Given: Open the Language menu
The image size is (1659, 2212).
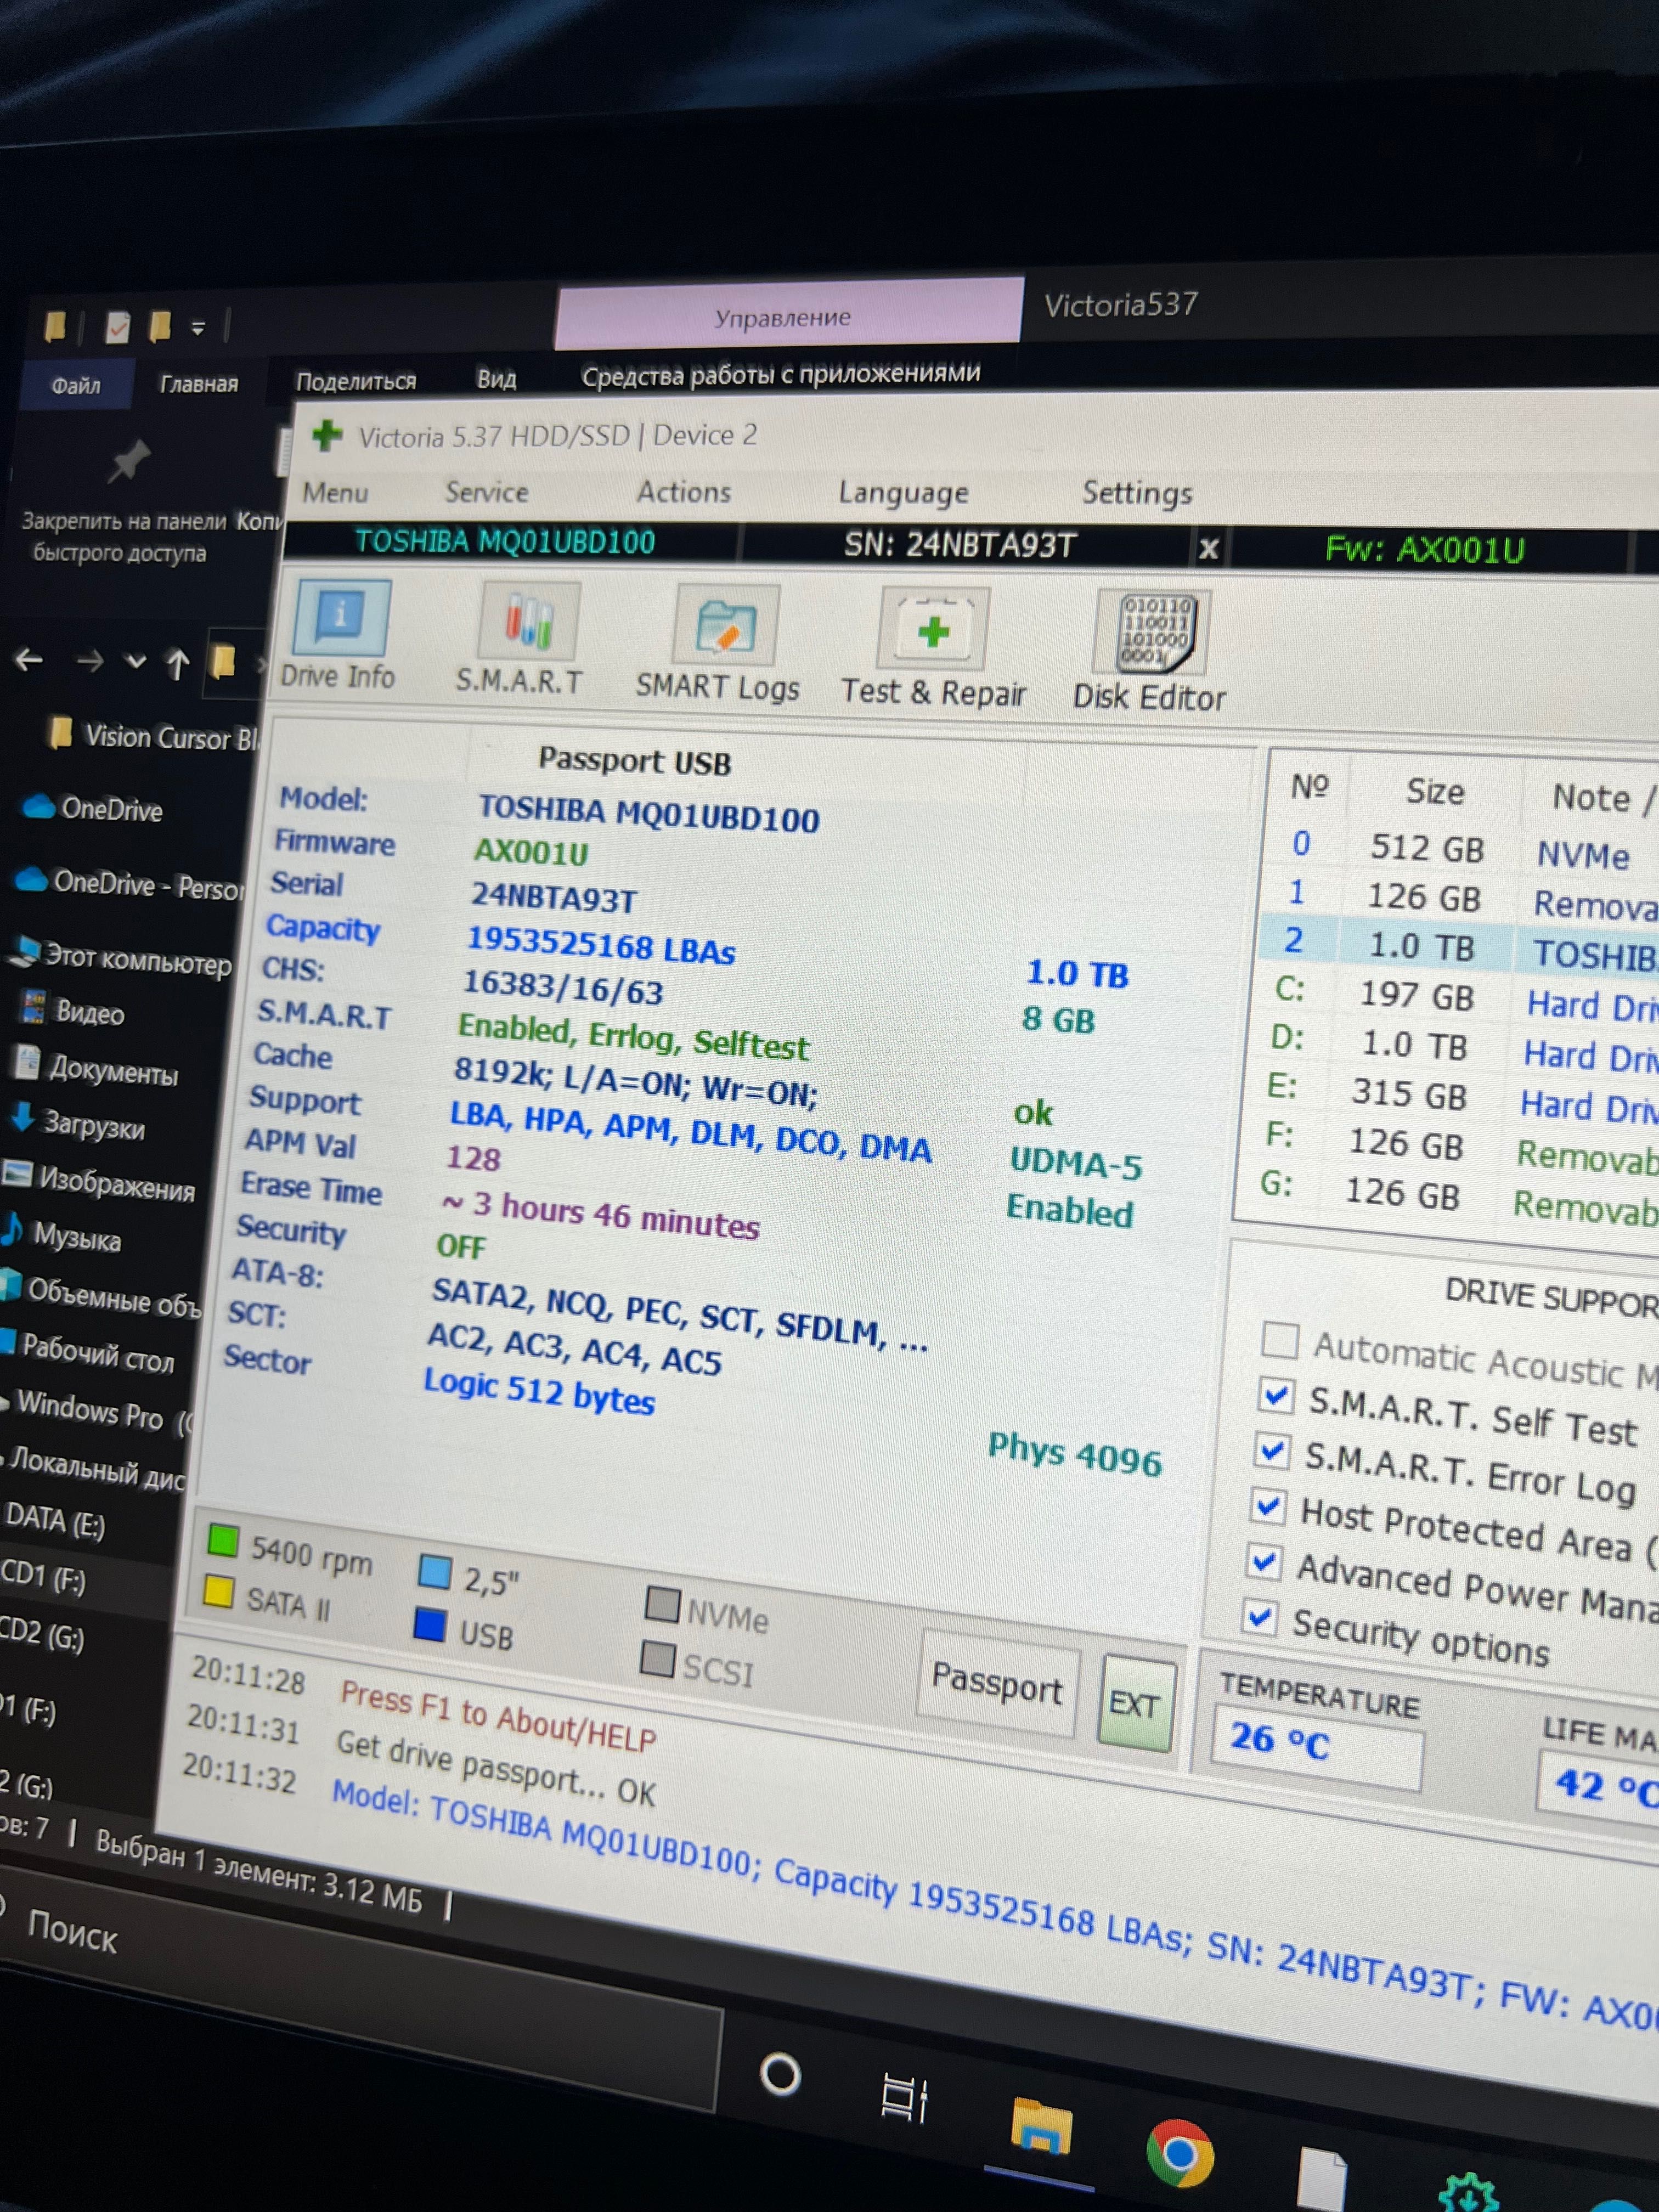Looking at the screenshot, I should (903, 493).
